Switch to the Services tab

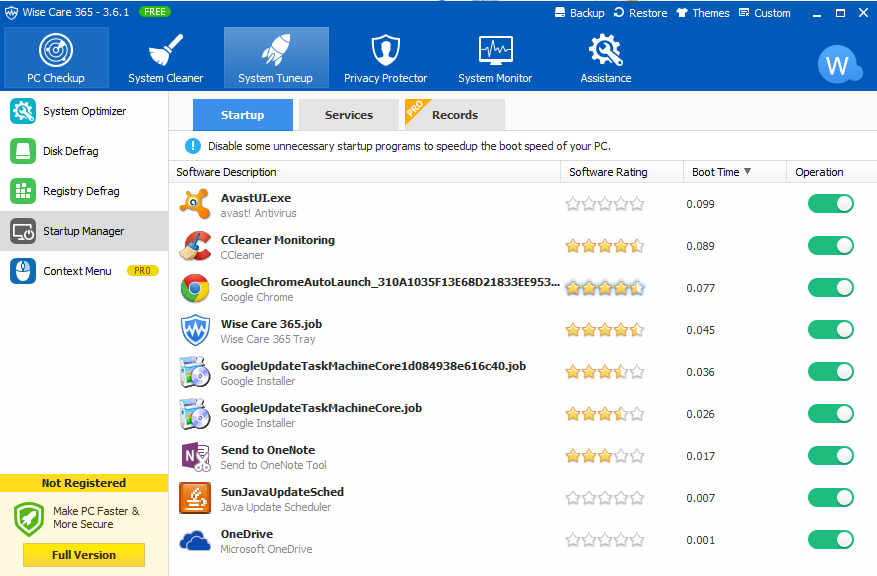pos(348,115)
